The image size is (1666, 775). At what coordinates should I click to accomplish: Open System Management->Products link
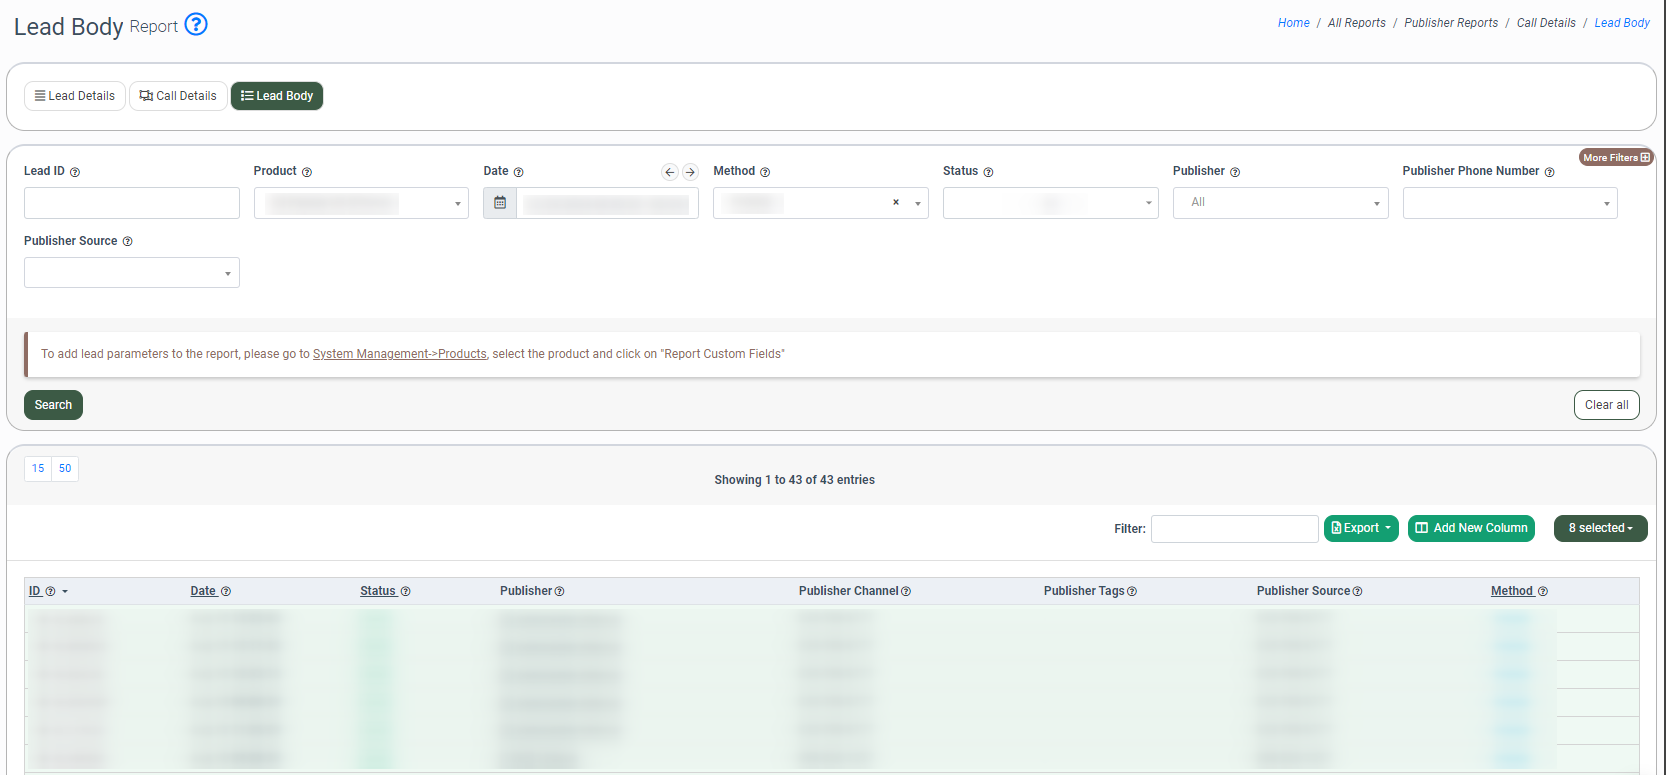click(x=399, y=354)
